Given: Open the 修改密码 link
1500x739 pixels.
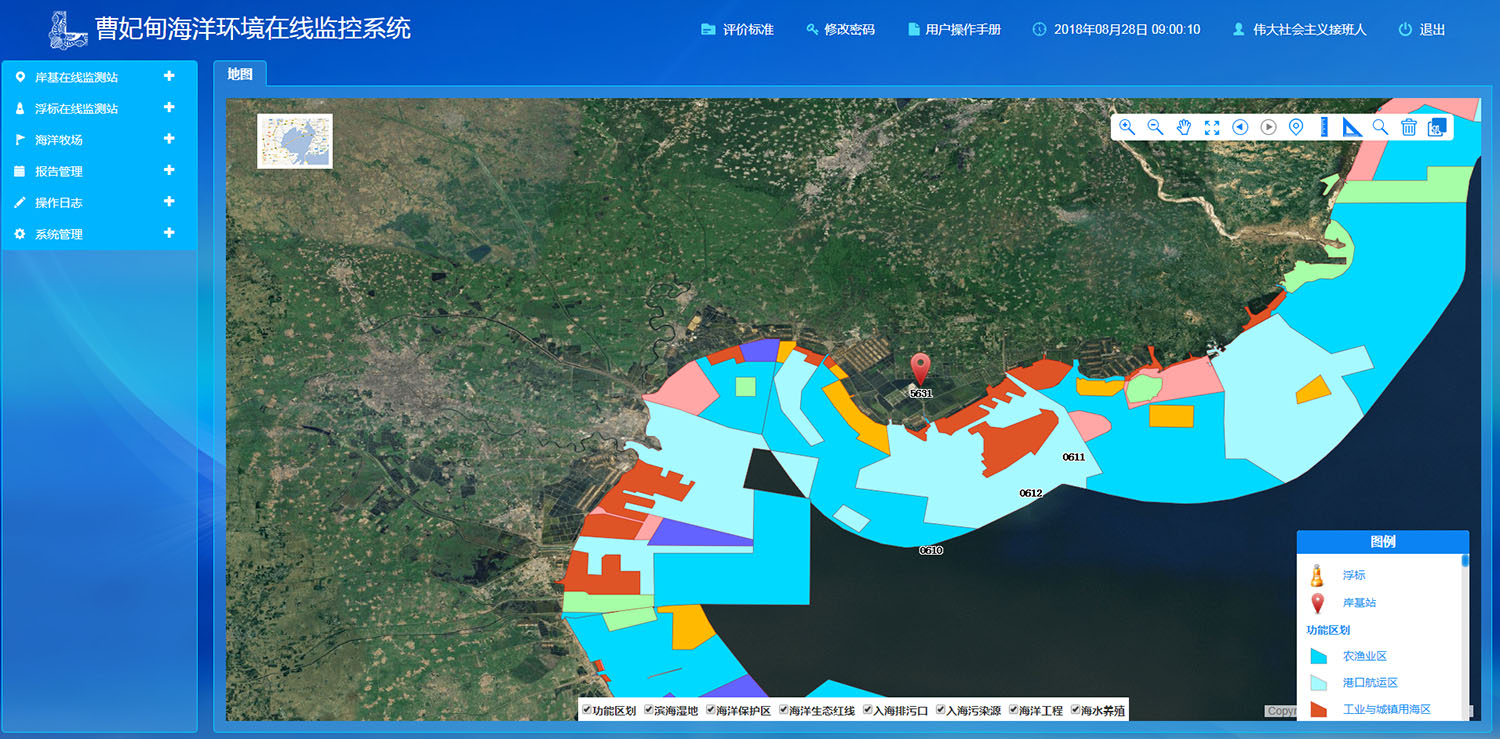Looking at the screenshot, I should pos(850,30).
